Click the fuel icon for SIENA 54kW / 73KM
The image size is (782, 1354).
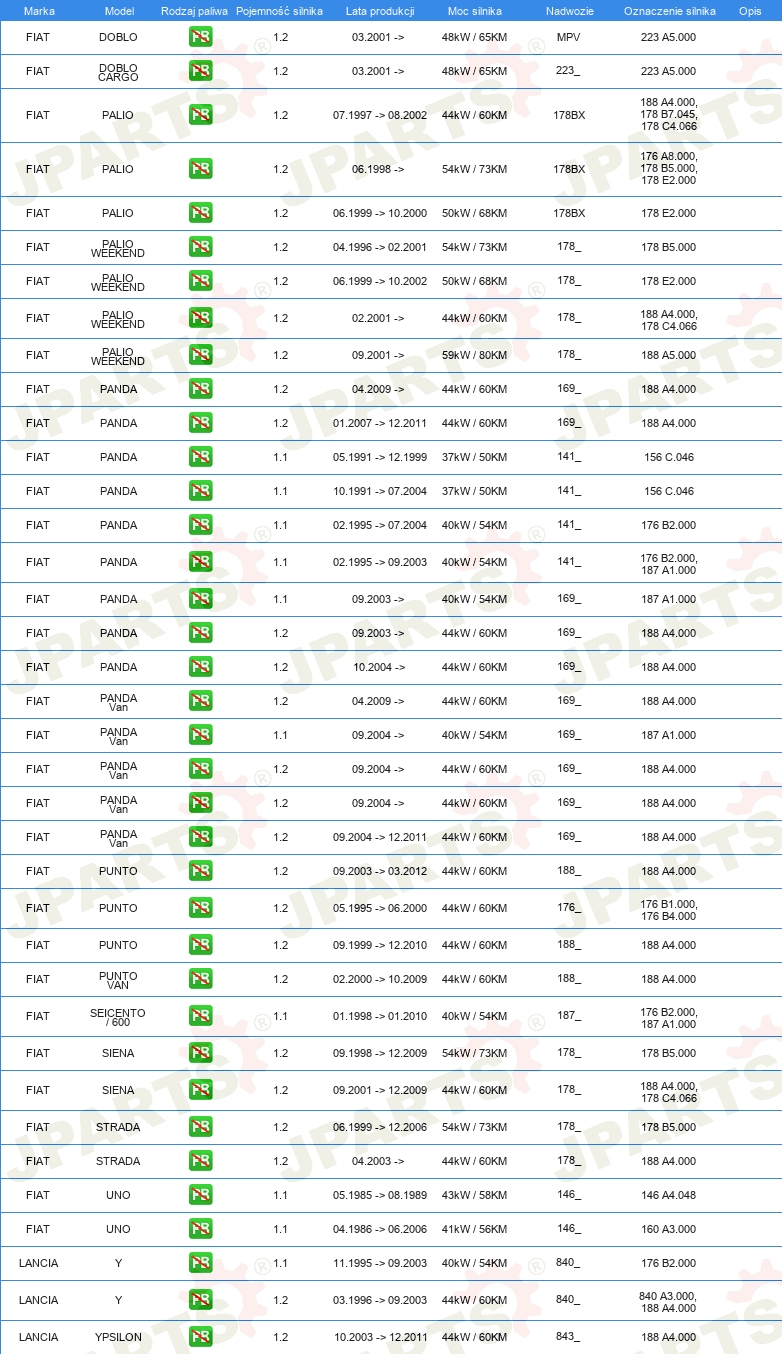pyautogui.click(x=200, y=1053)
